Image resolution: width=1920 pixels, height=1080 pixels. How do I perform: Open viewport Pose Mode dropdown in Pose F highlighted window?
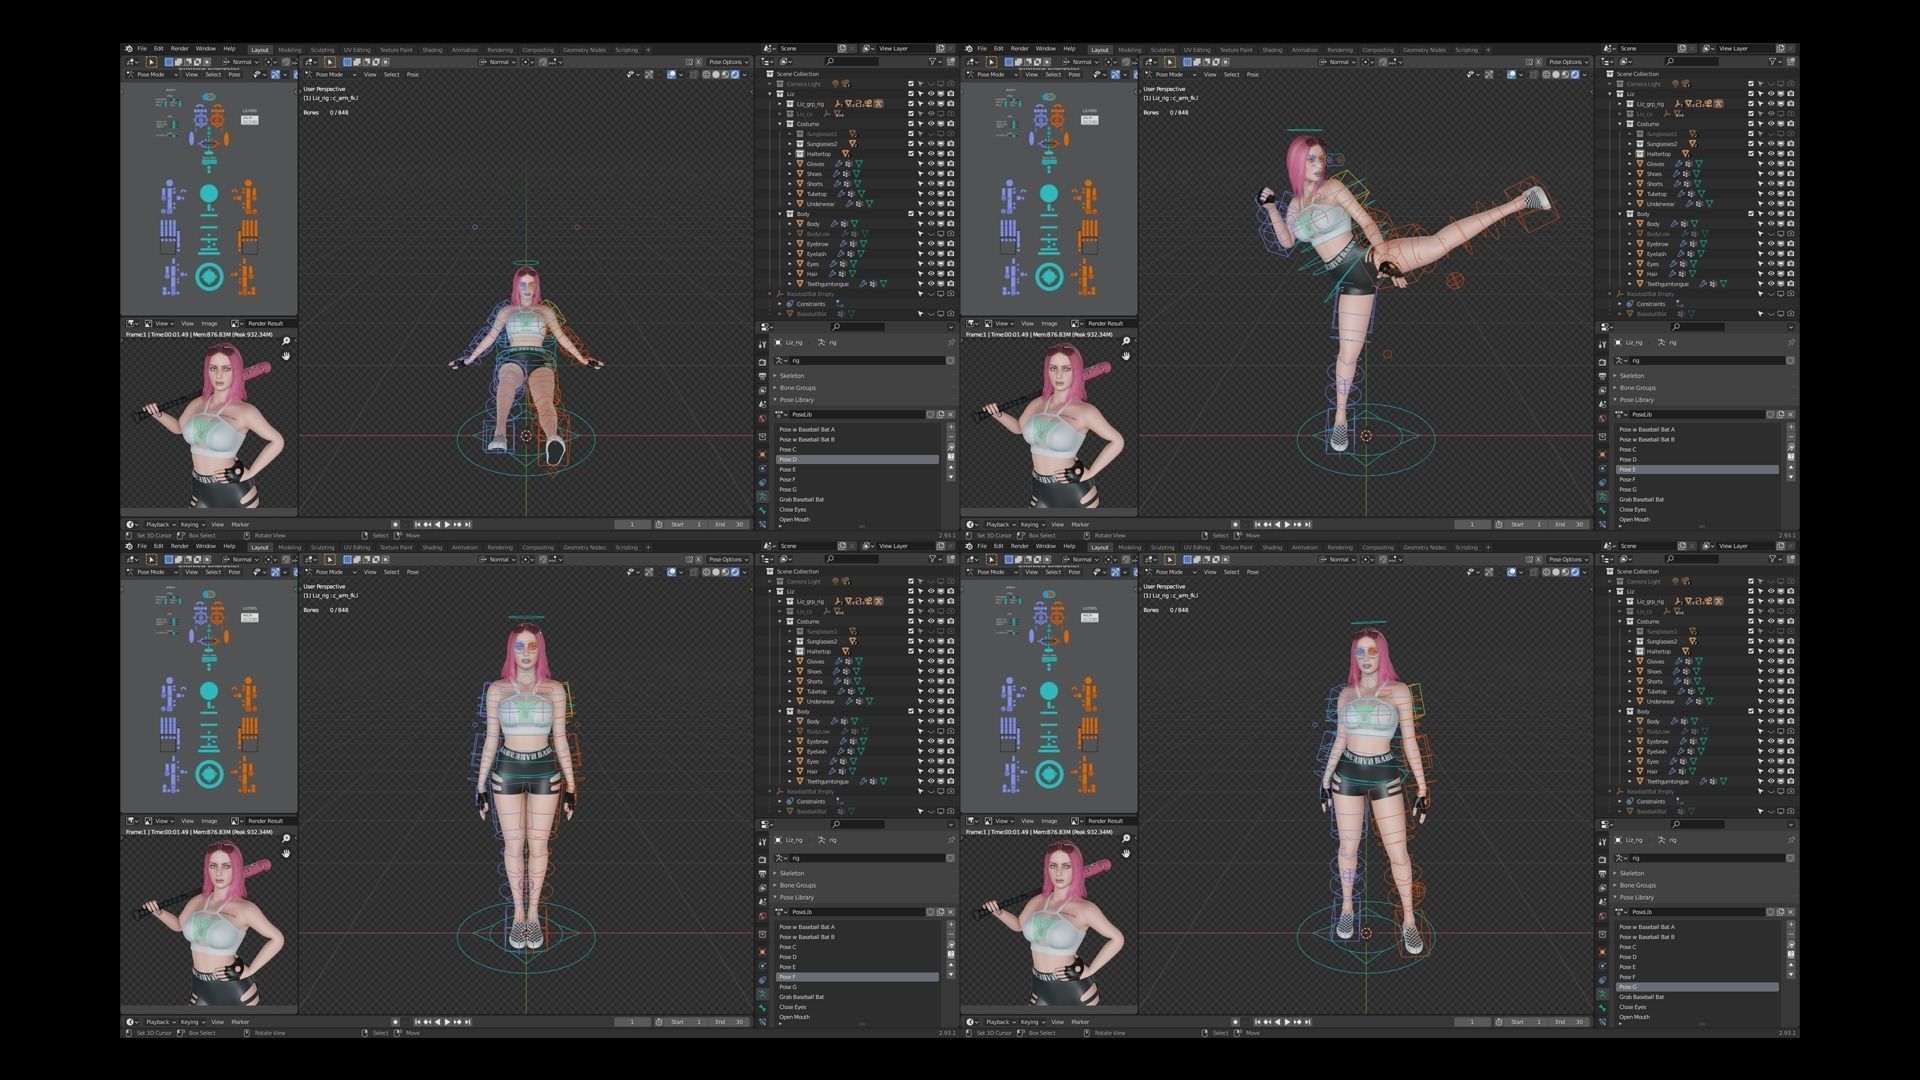(x=329, y=572)
